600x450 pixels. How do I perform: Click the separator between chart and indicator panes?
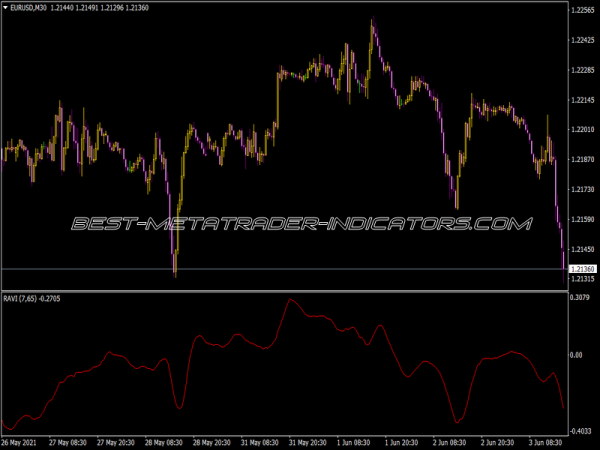285,292
